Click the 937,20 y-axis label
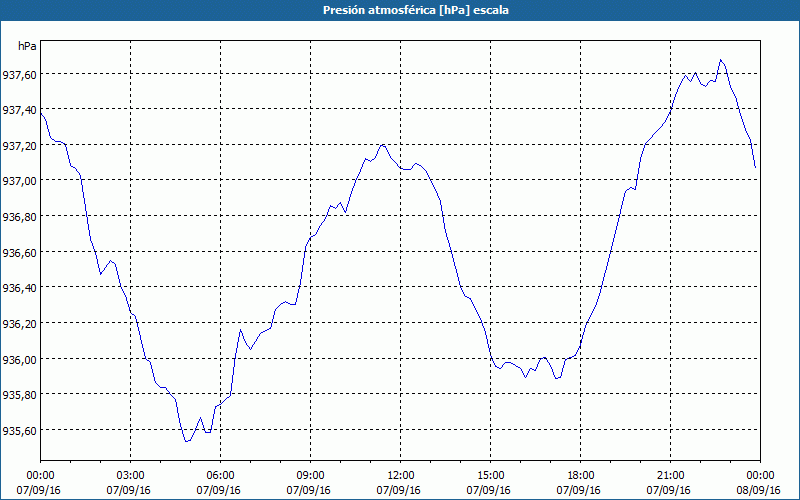The height and width of the screenshot is (500, 800). click(x=19, y=145)
